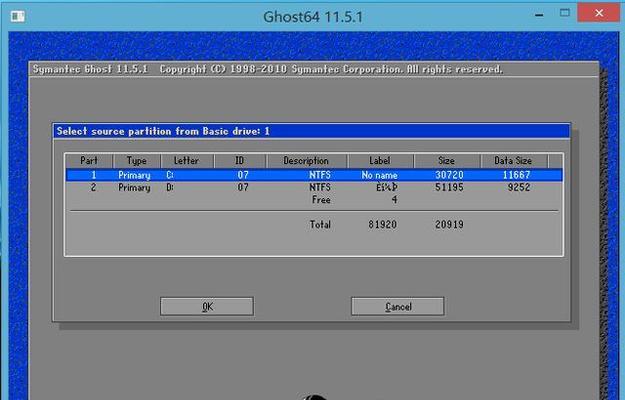Close the Ghost64 window

coord(599,13)
